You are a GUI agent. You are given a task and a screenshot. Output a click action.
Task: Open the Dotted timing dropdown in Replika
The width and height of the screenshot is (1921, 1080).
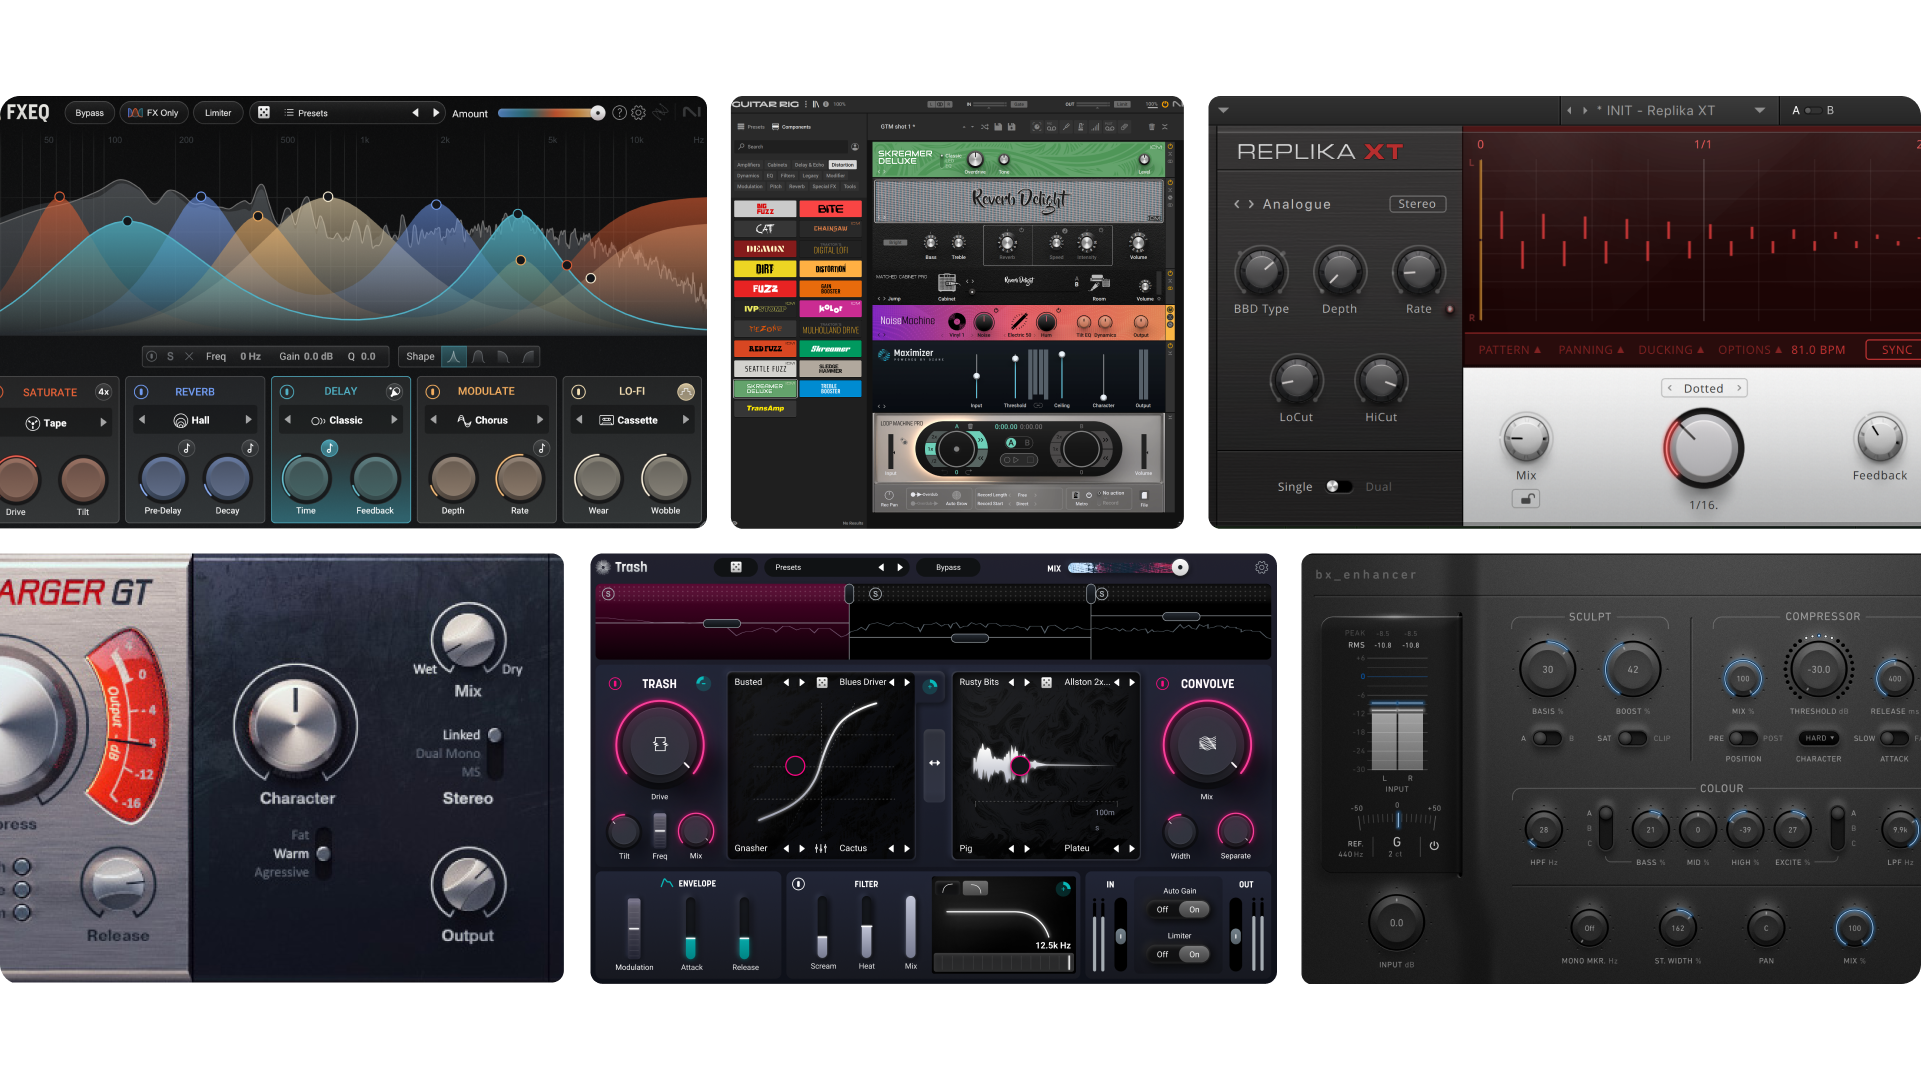1704,388
